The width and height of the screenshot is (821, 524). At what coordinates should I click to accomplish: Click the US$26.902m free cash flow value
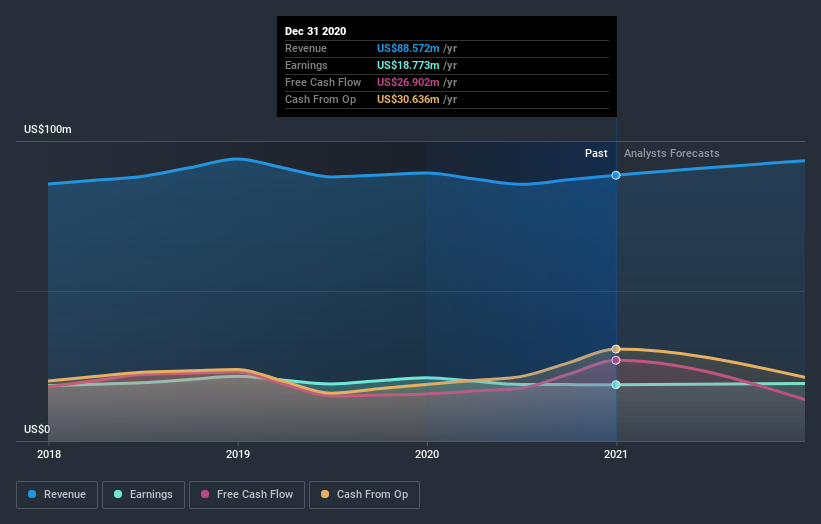[x=408, y=82]
